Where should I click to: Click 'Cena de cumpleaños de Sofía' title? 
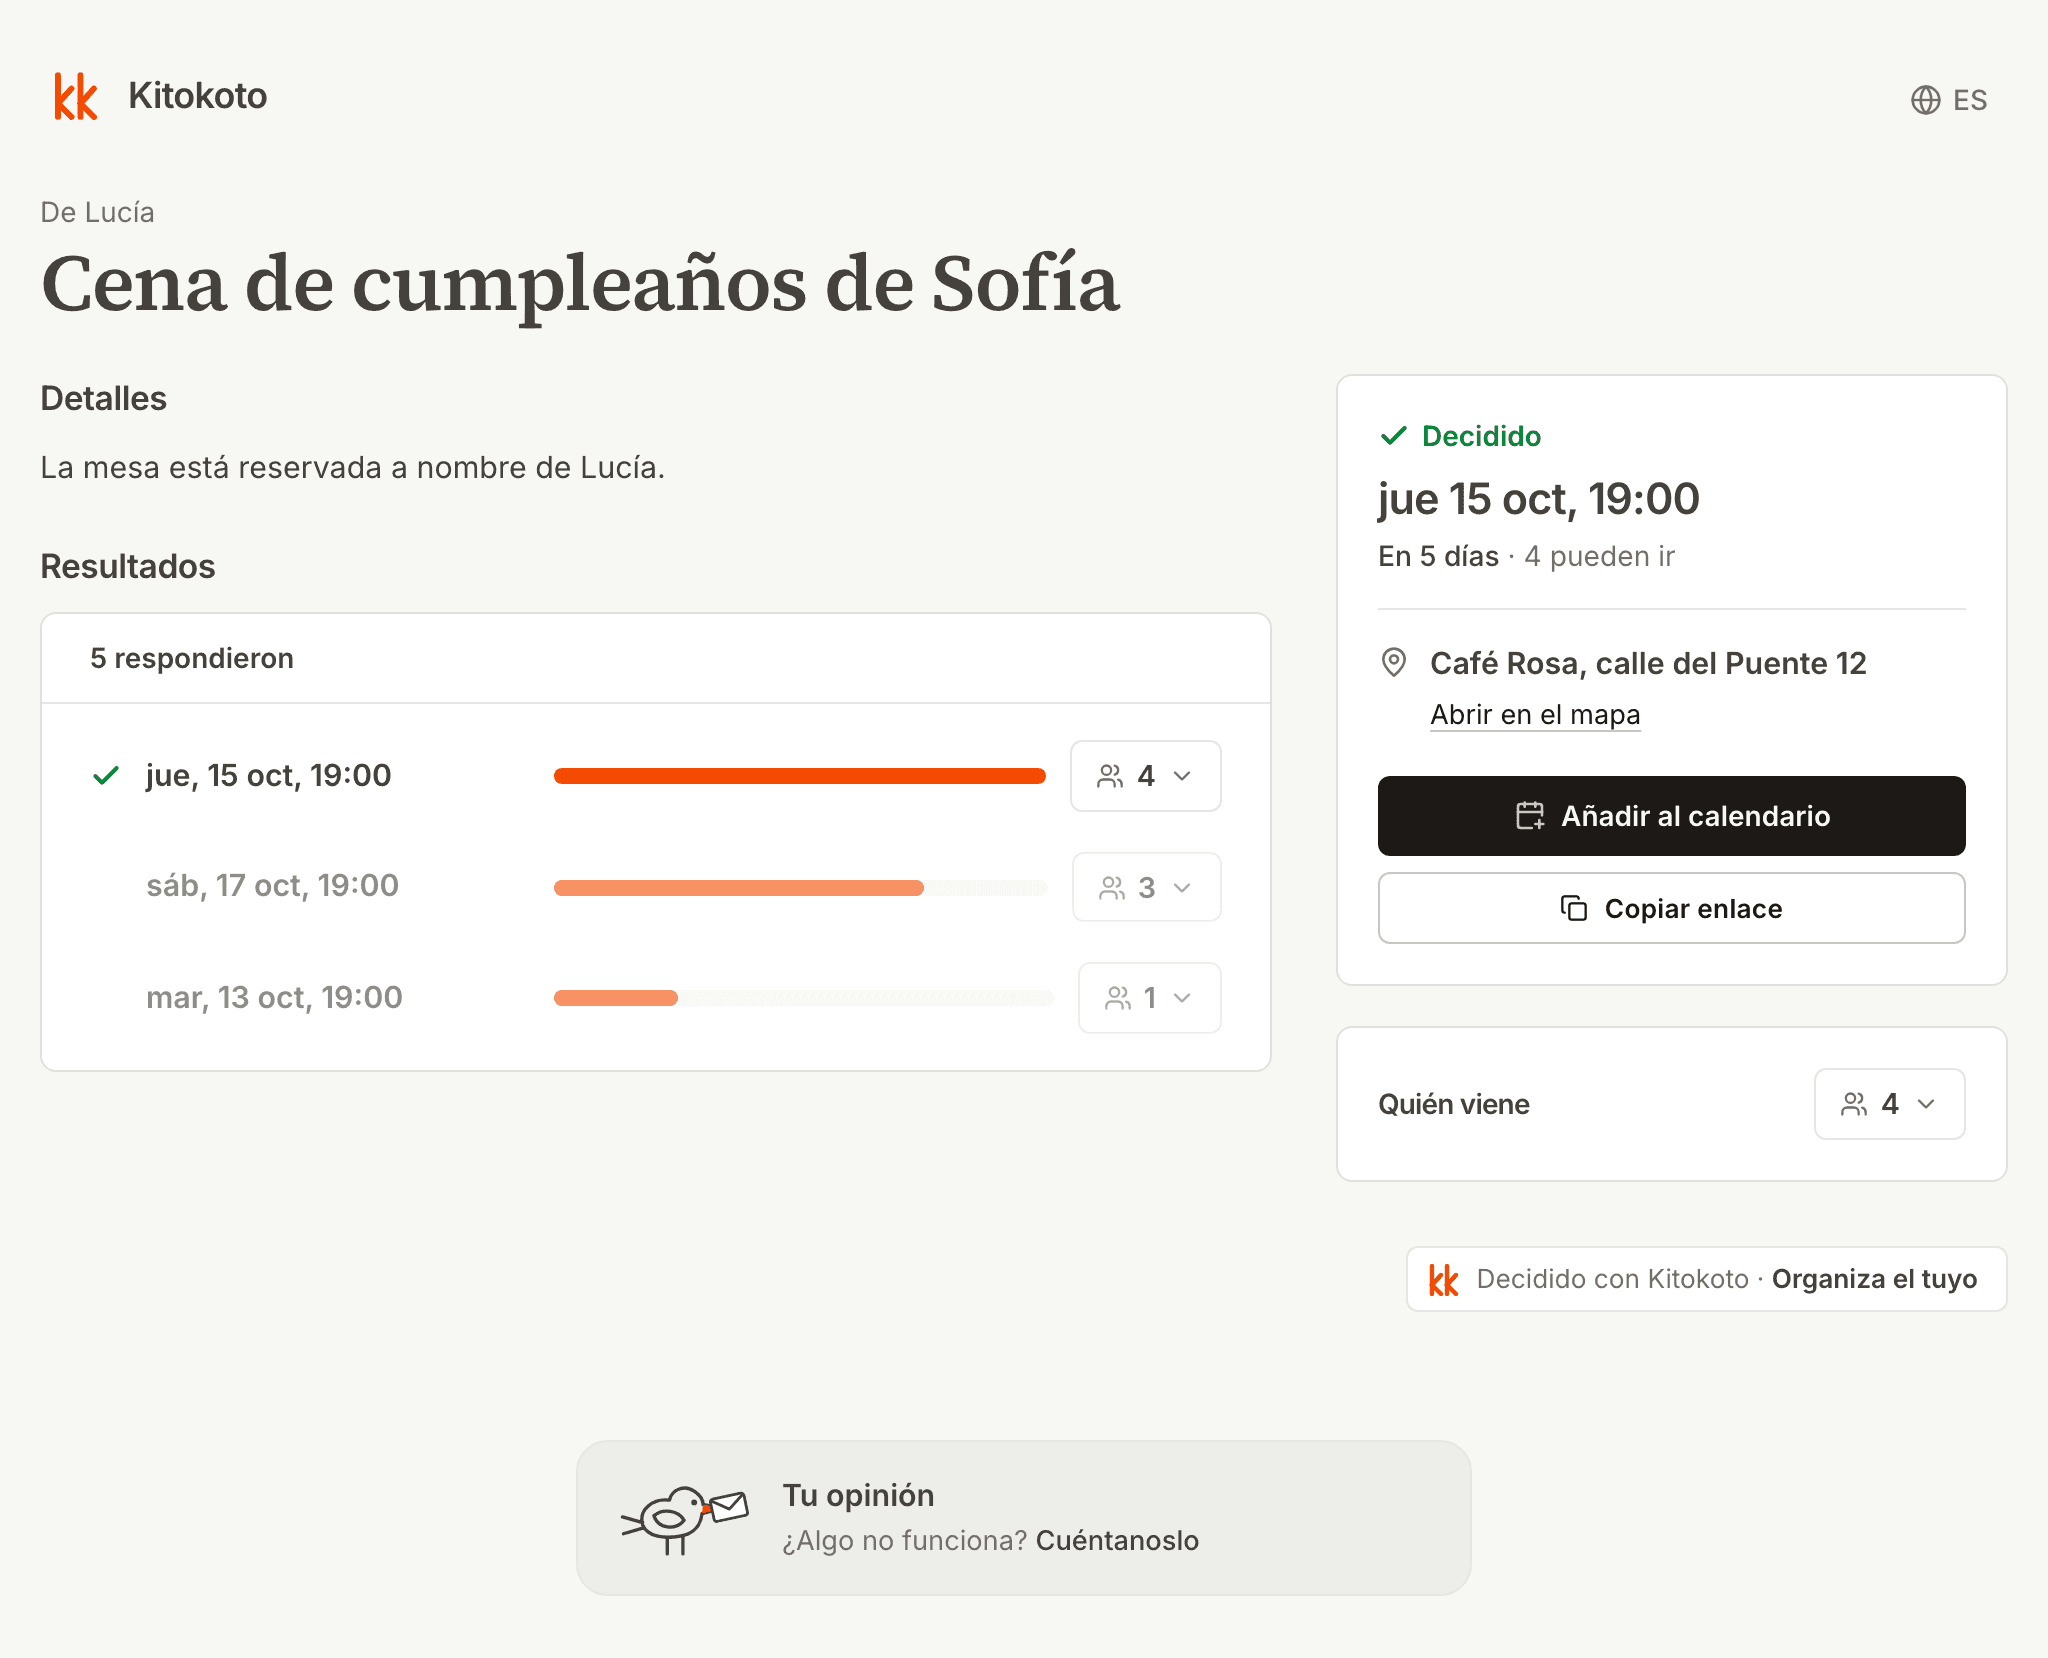click(580, 284)
